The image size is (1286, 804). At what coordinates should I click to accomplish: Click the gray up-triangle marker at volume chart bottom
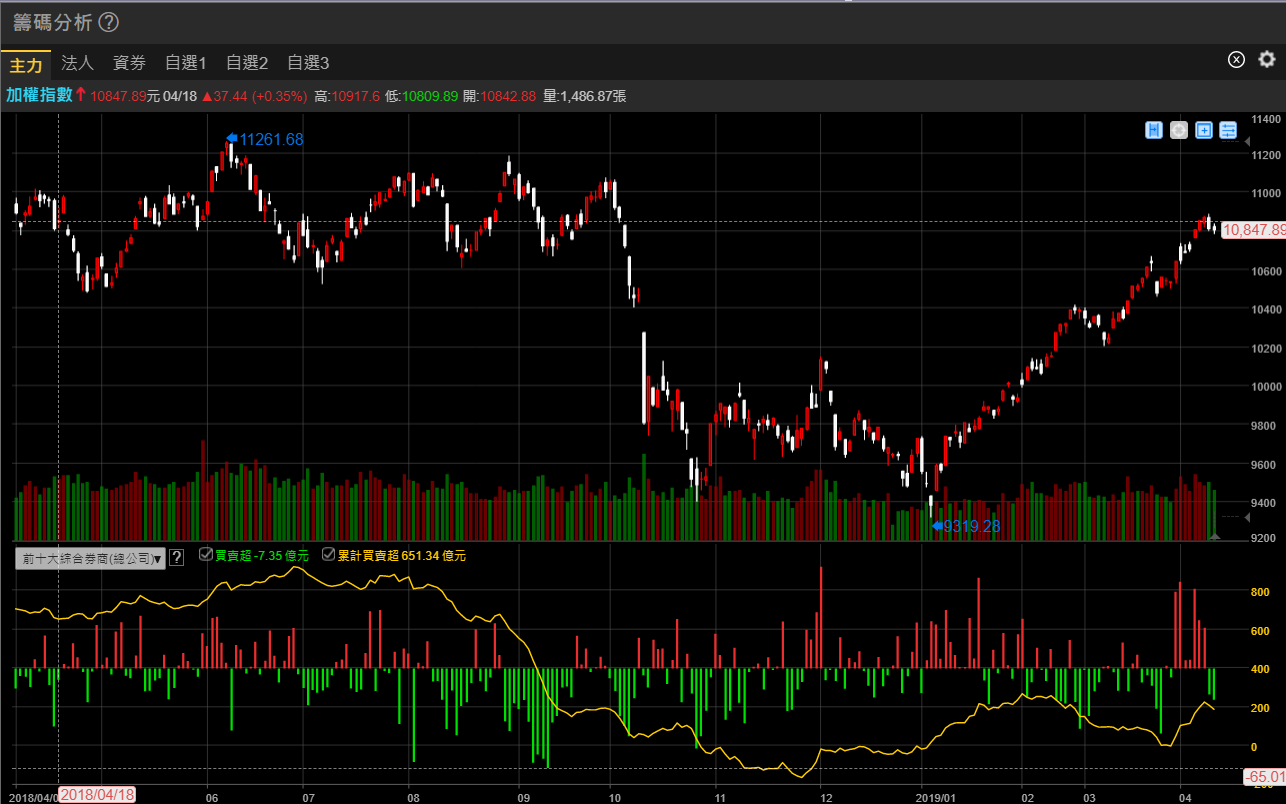coord(1216,537)
